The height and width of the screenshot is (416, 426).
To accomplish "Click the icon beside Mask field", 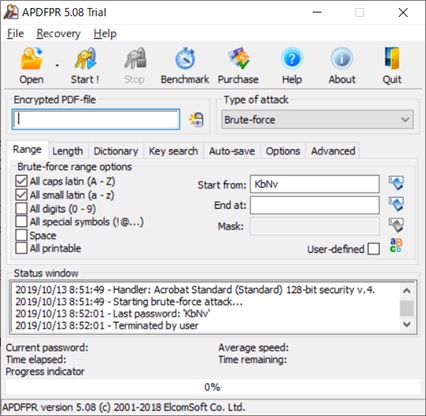I will click(x=396, y=225).
